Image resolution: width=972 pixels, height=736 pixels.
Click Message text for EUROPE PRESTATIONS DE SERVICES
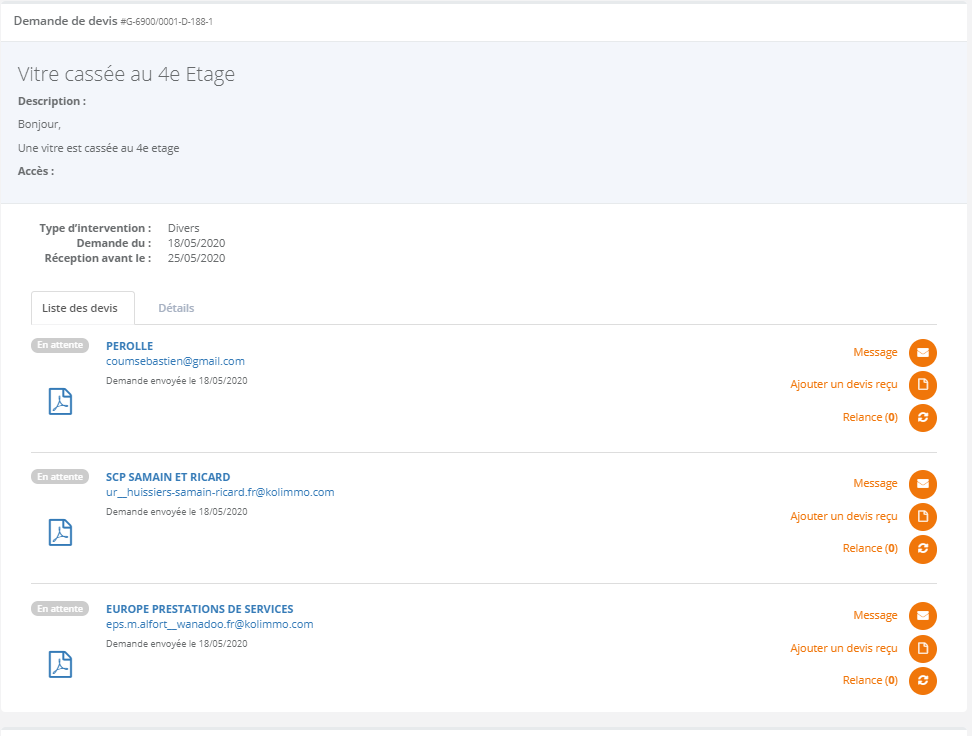coord(875,615)
